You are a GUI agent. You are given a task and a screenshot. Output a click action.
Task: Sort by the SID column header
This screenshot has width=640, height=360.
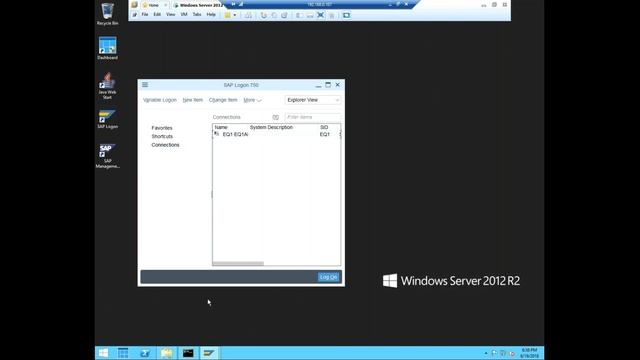(x=324, y=127)
